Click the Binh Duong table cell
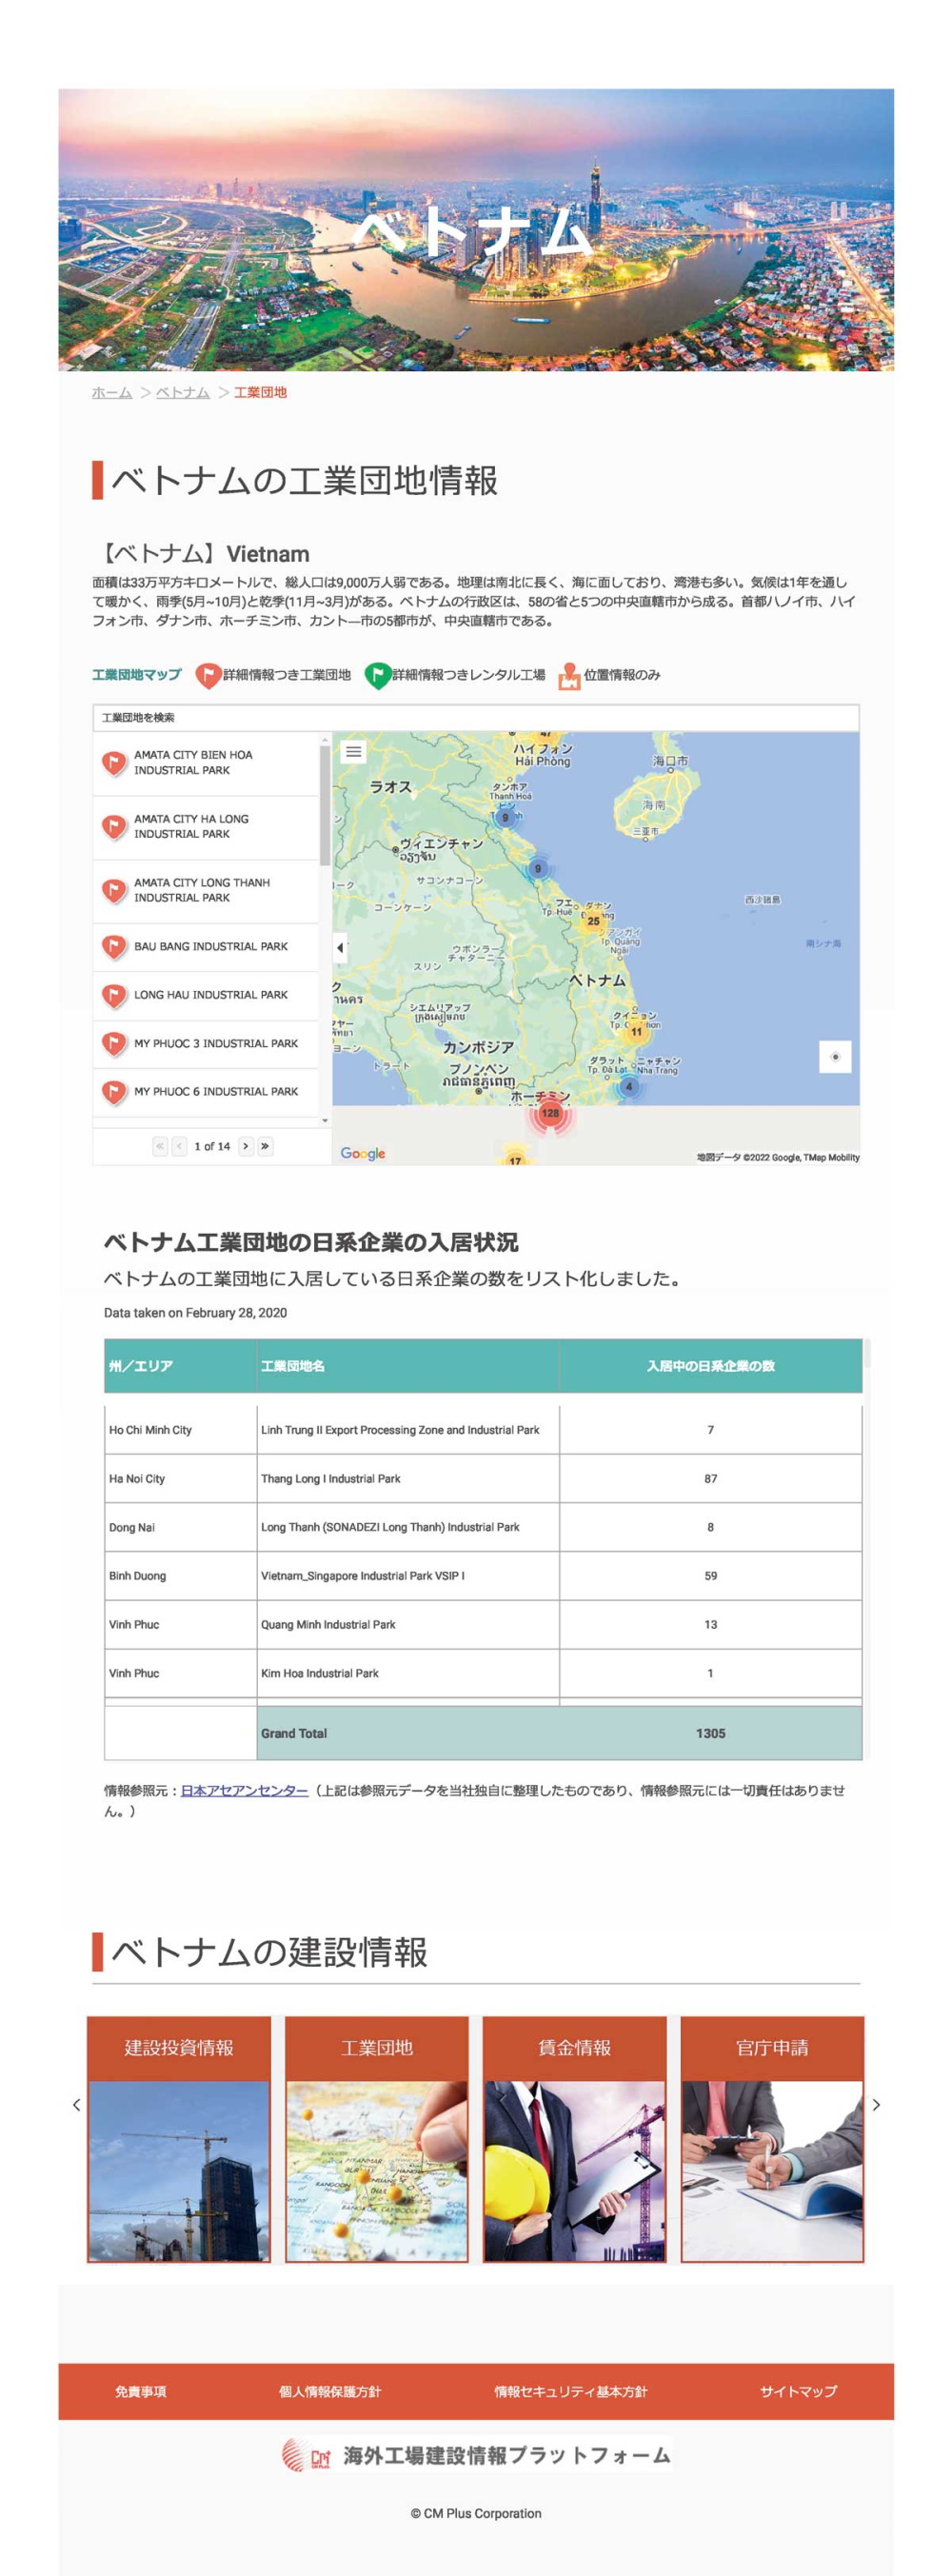 coord(180,1576)
